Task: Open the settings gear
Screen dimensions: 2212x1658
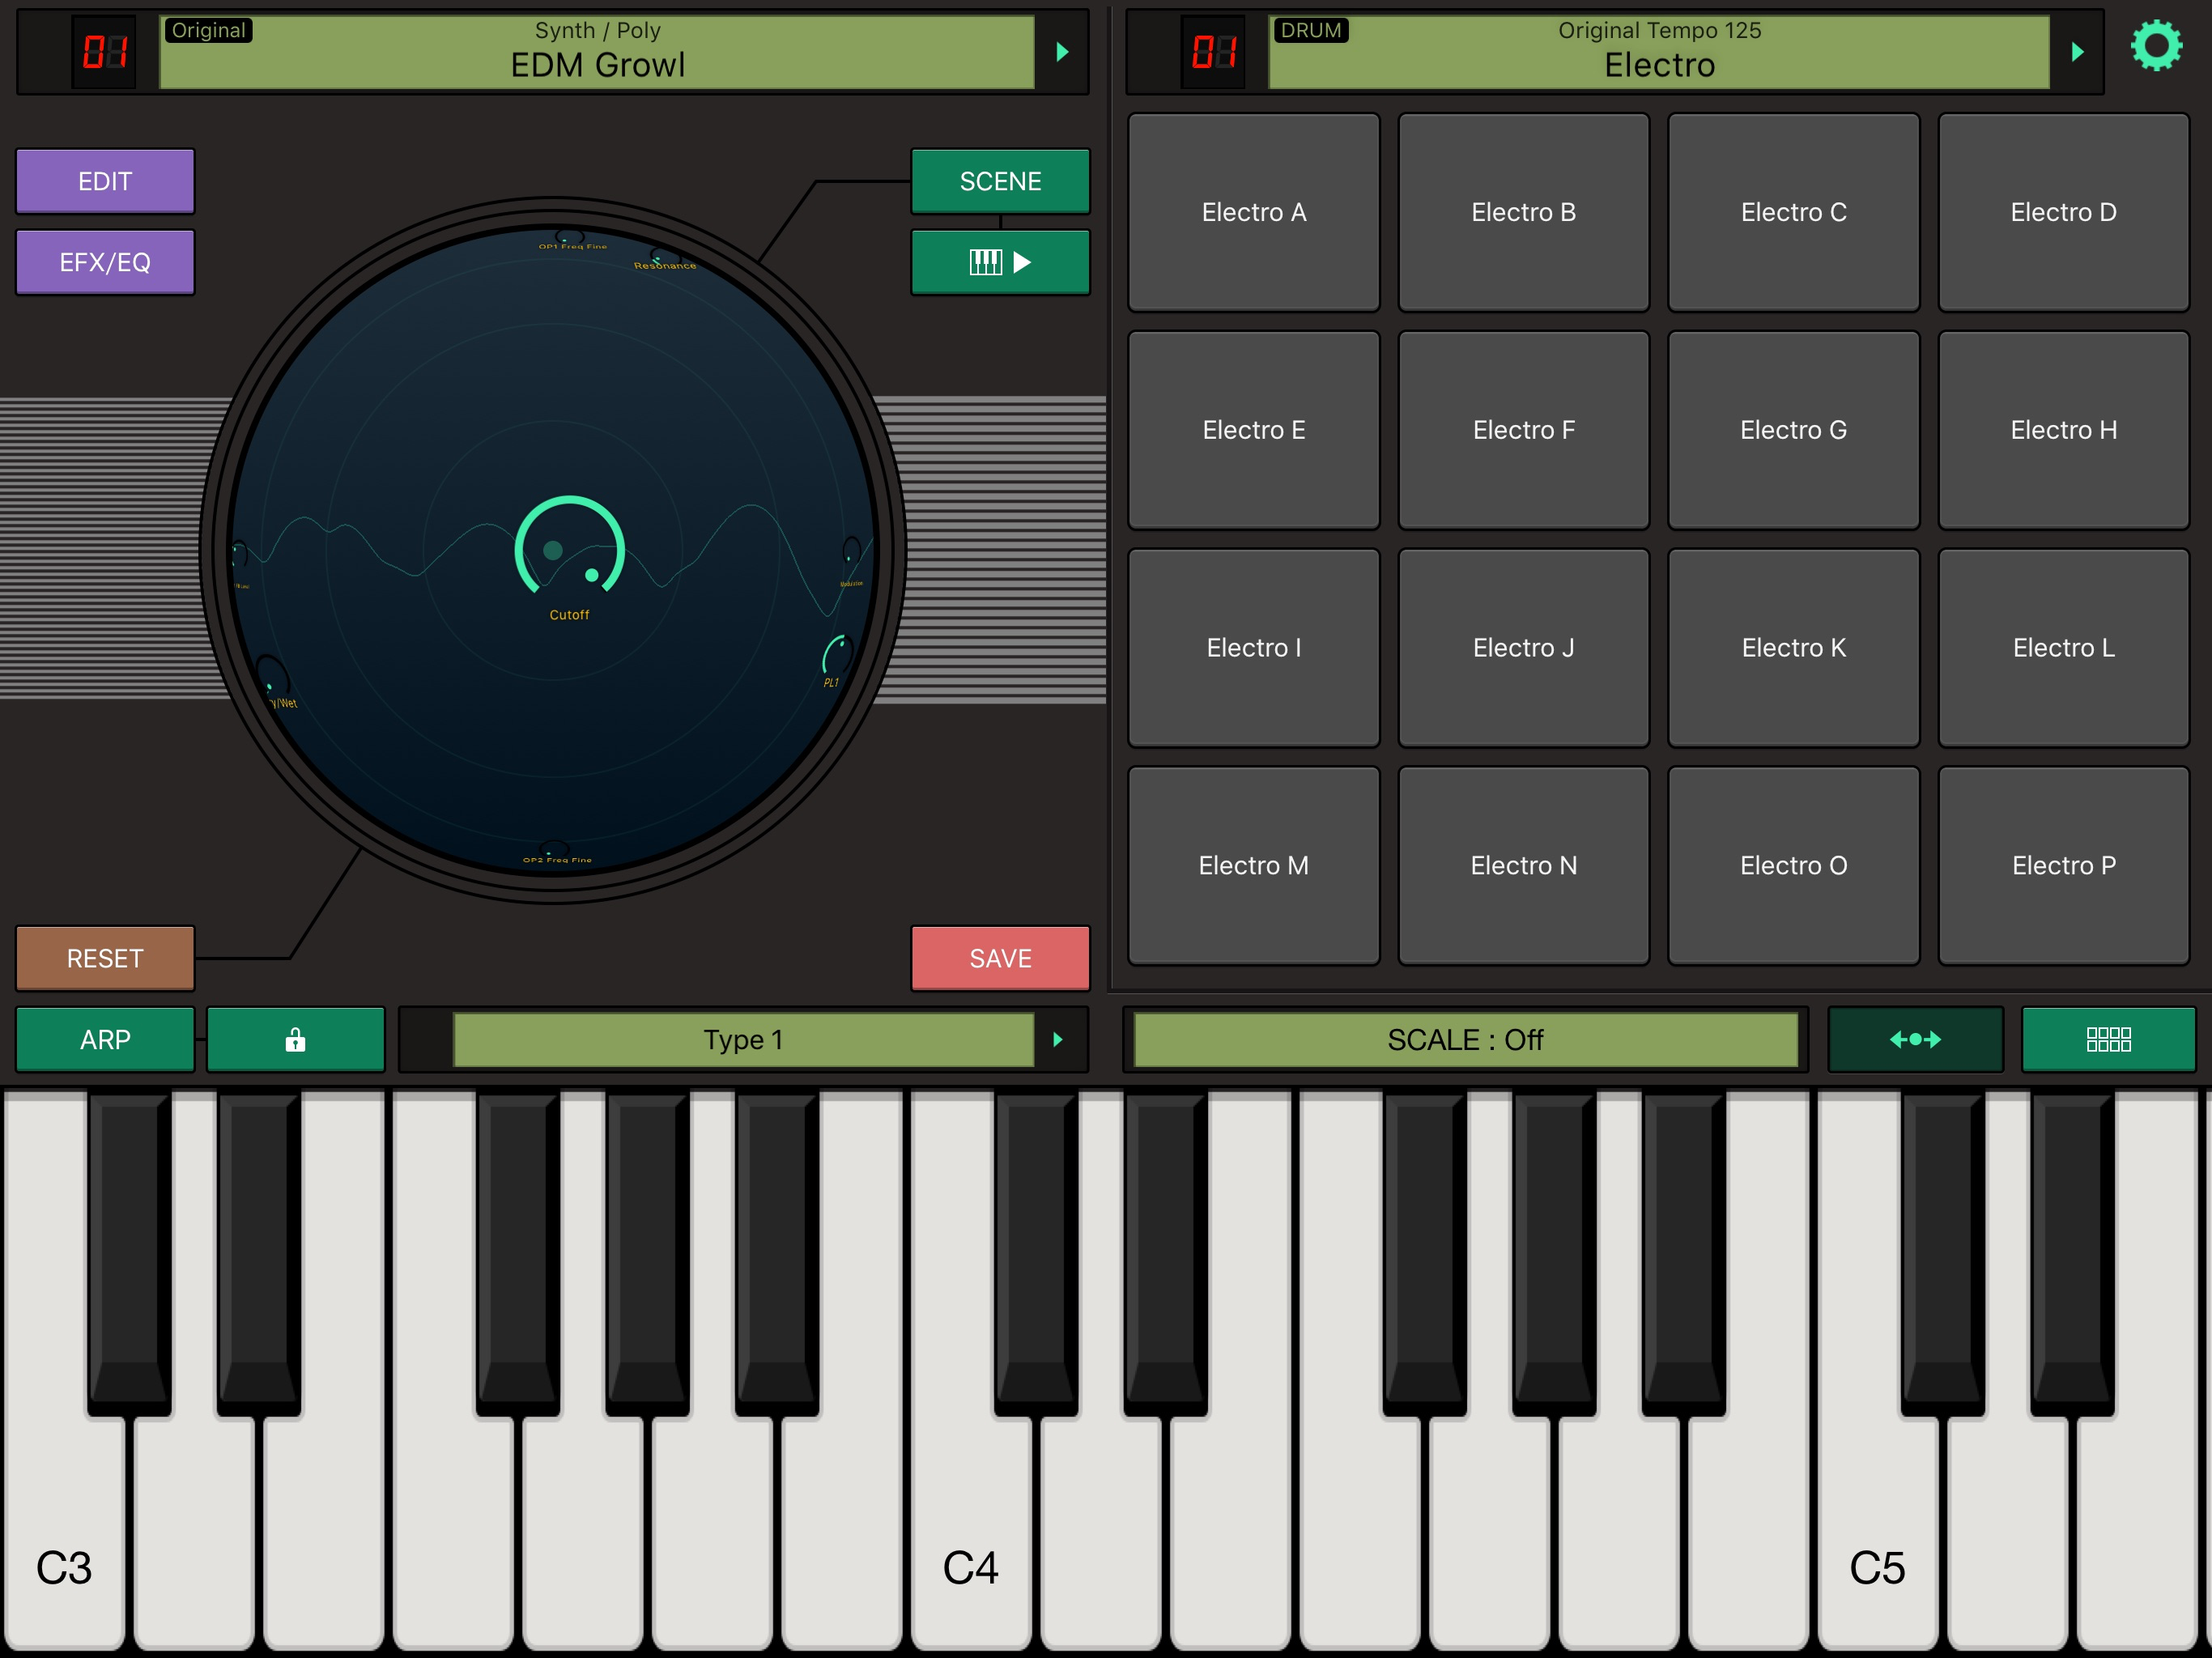Action: click(x=2156, y=46)
